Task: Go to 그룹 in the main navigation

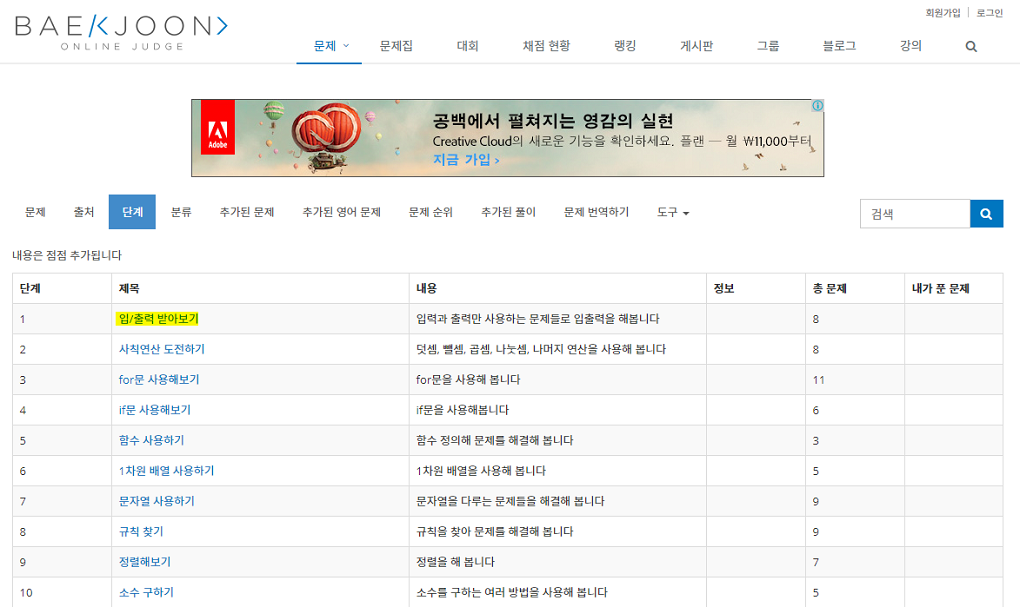Action: pos(768,46)
